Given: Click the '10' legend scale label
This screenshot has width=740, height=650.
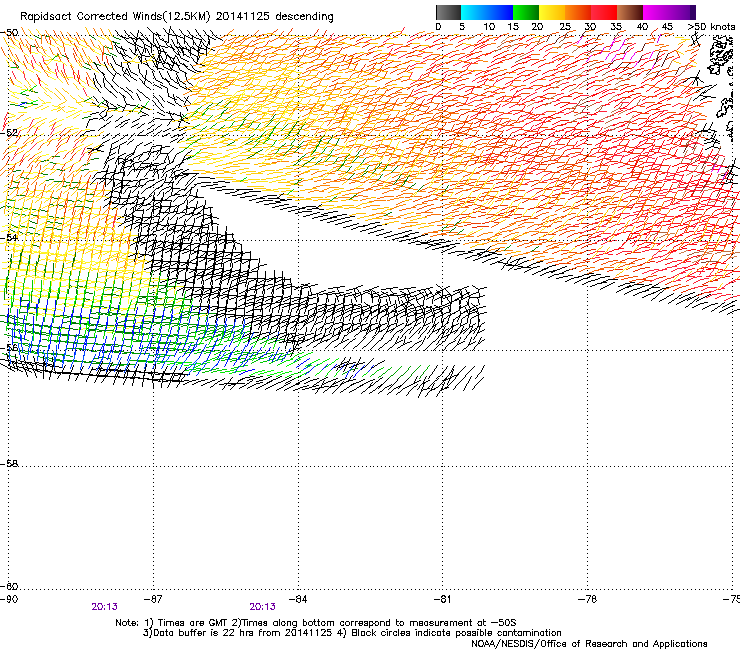Looking at the screenshot, I should (489, 27).
